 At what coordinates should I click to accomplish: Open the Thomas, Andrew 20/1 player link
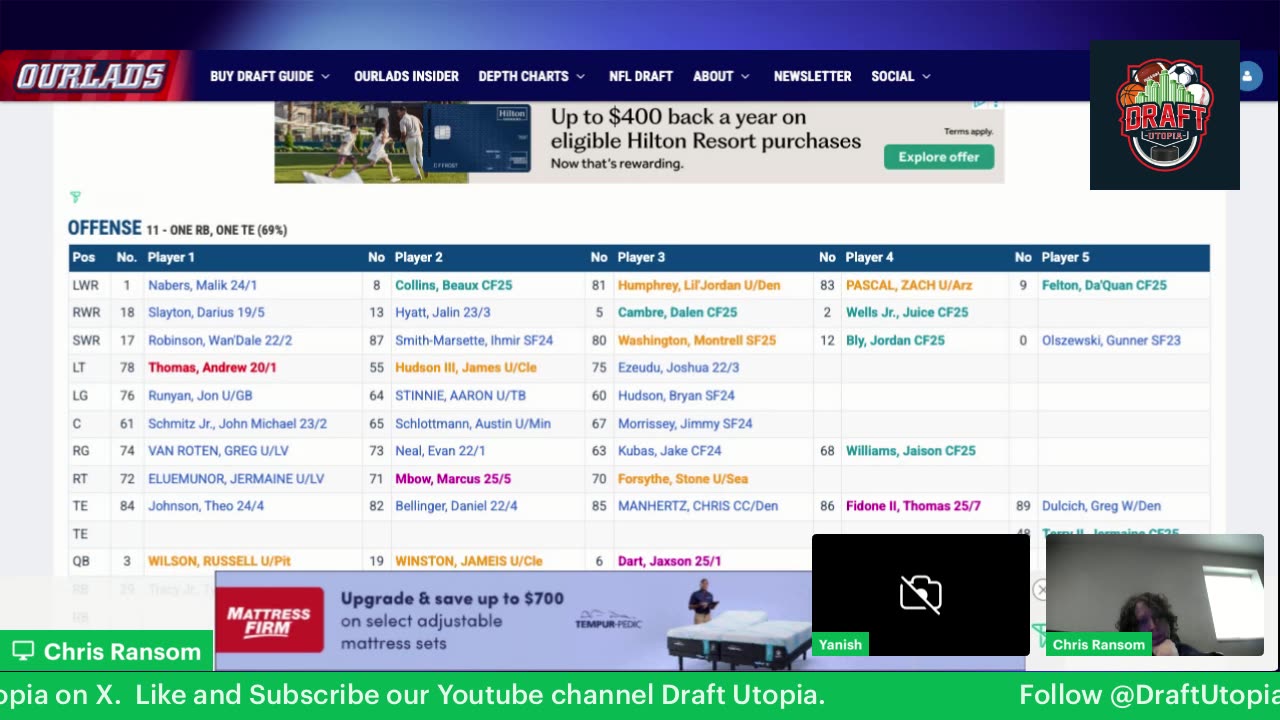[x=212, y=367]
